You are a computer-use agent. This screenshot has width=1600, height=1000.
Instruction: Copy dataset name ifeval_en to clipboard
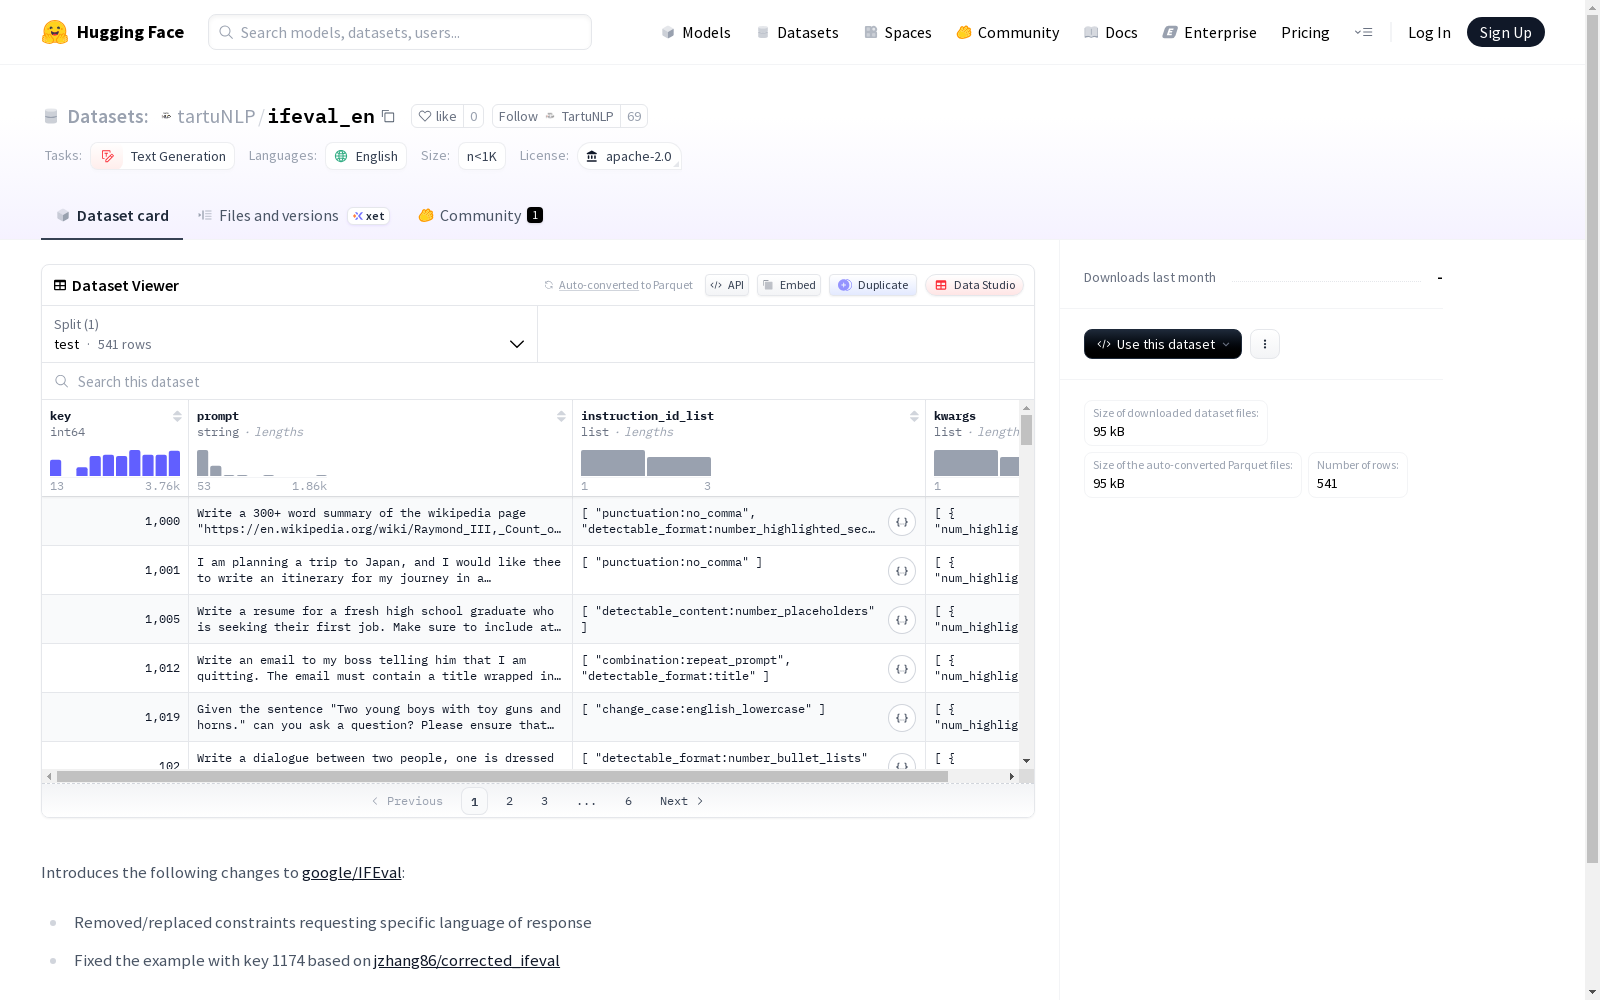pyautogui.click(x=388, y=116)
